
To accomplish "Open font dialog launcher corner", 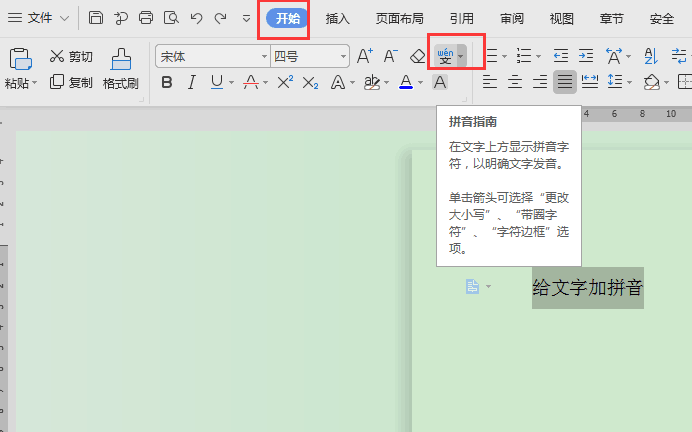I will 464,100.
